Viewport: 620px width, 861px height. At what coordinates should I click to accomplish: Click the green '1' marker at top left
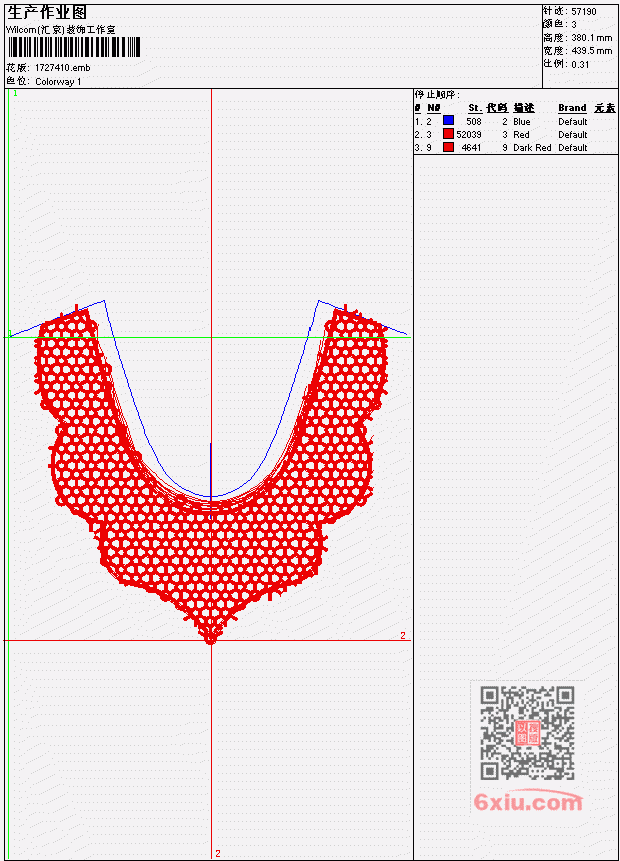[15, 93]
